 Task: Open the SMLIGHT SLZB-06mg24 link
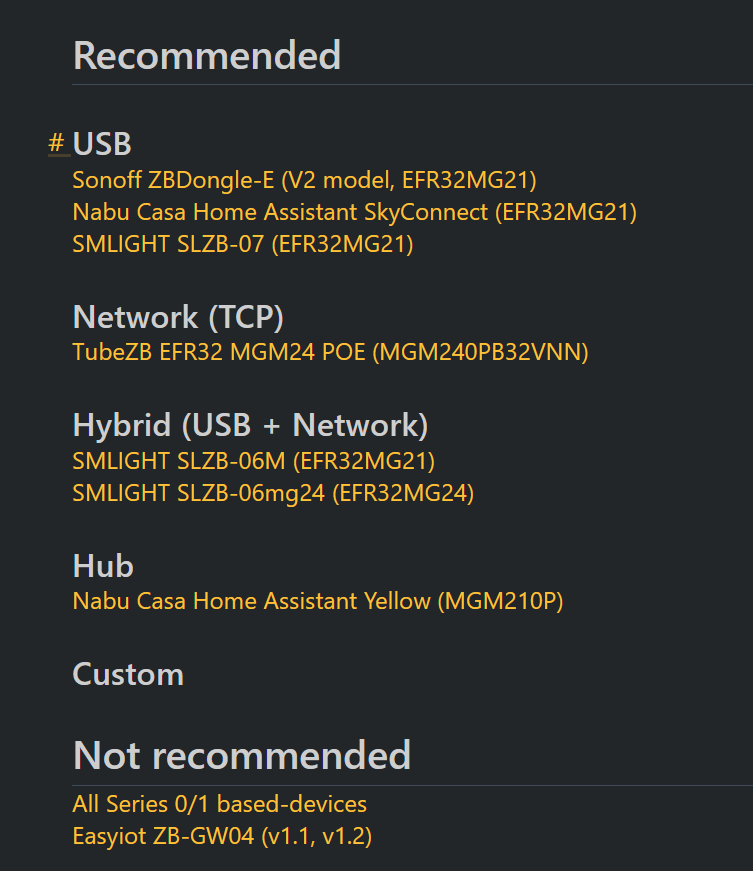[273, 493]
